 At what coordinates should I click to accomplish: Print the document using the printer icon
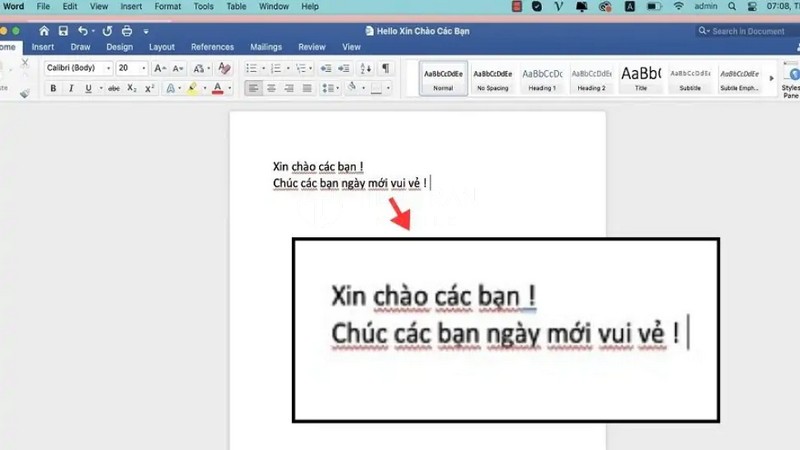click(127, 31)
